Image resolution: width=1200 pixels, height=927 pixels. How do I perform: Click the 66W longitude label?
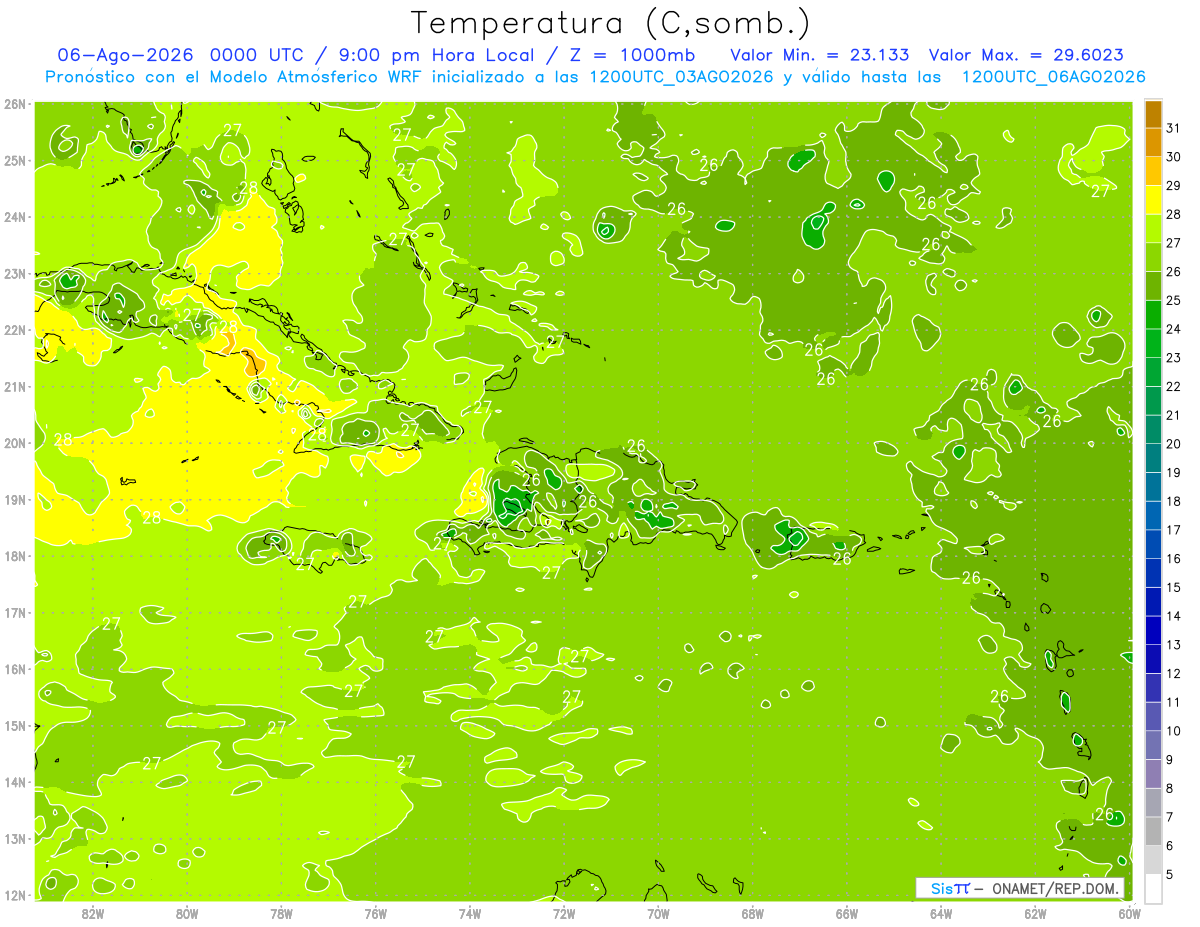tap(847, 914)
